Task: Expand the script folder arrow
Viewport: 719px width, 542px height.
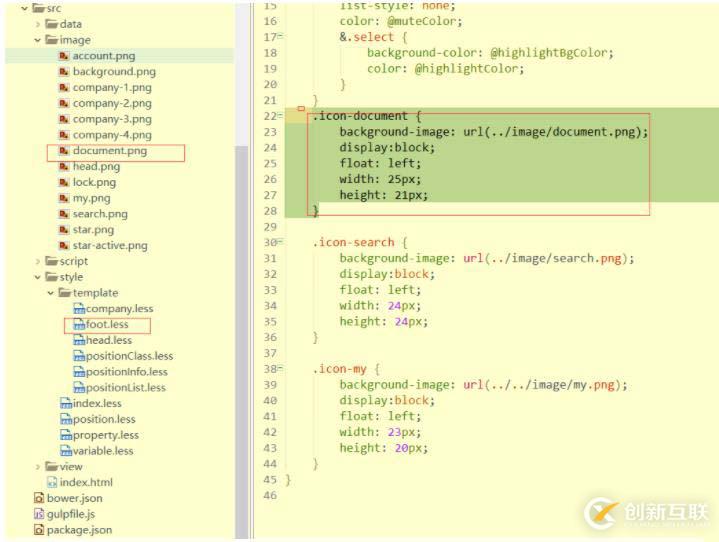Action: [x=38, y=261]
